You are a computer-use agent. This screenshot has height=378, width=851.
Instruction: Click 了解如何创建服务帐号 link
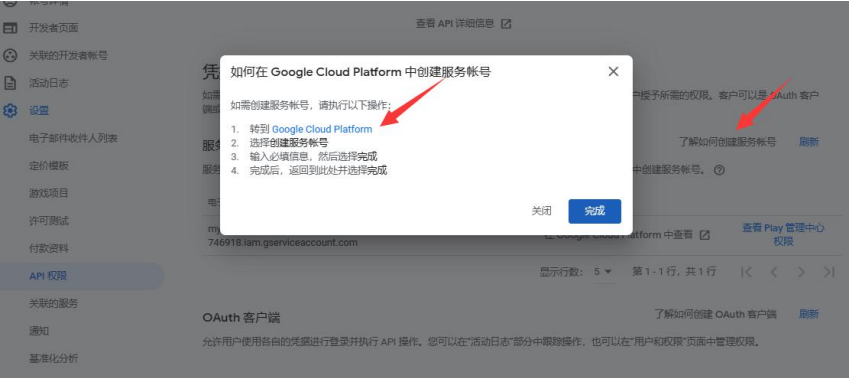[x=727, y=142]
